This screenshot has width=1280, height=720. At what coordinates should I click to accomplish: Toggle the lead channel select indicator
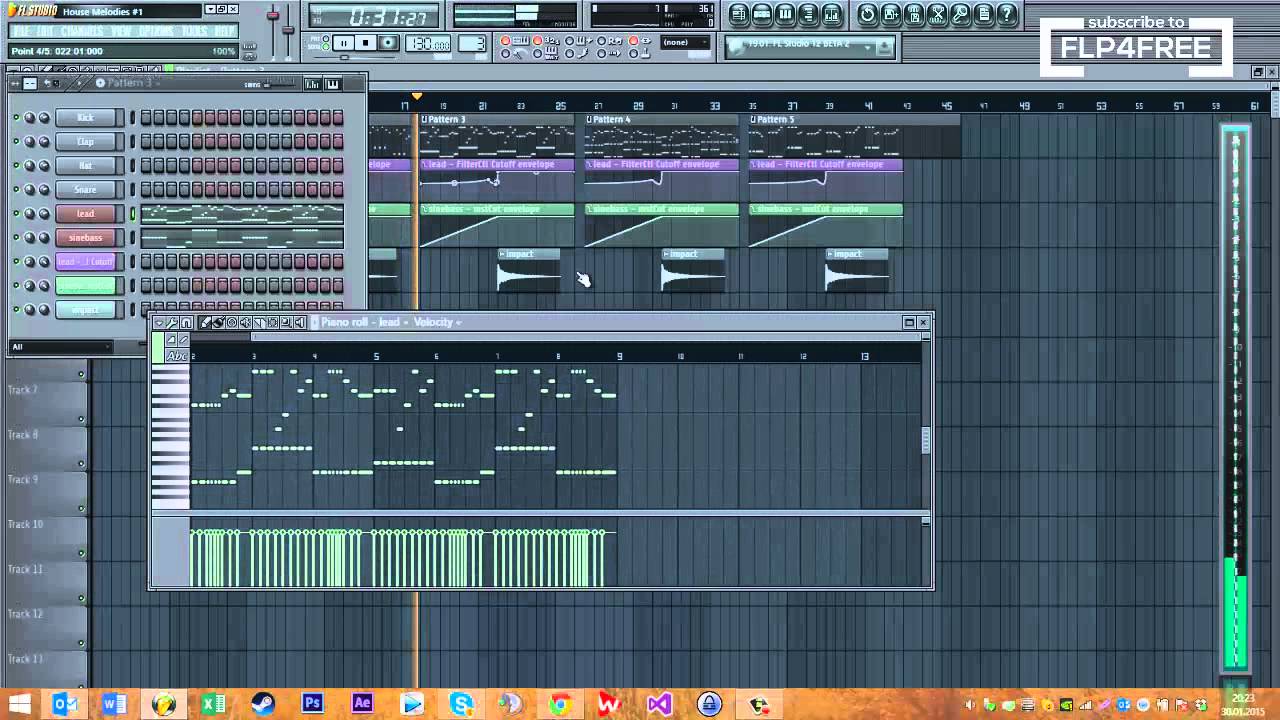132,214
